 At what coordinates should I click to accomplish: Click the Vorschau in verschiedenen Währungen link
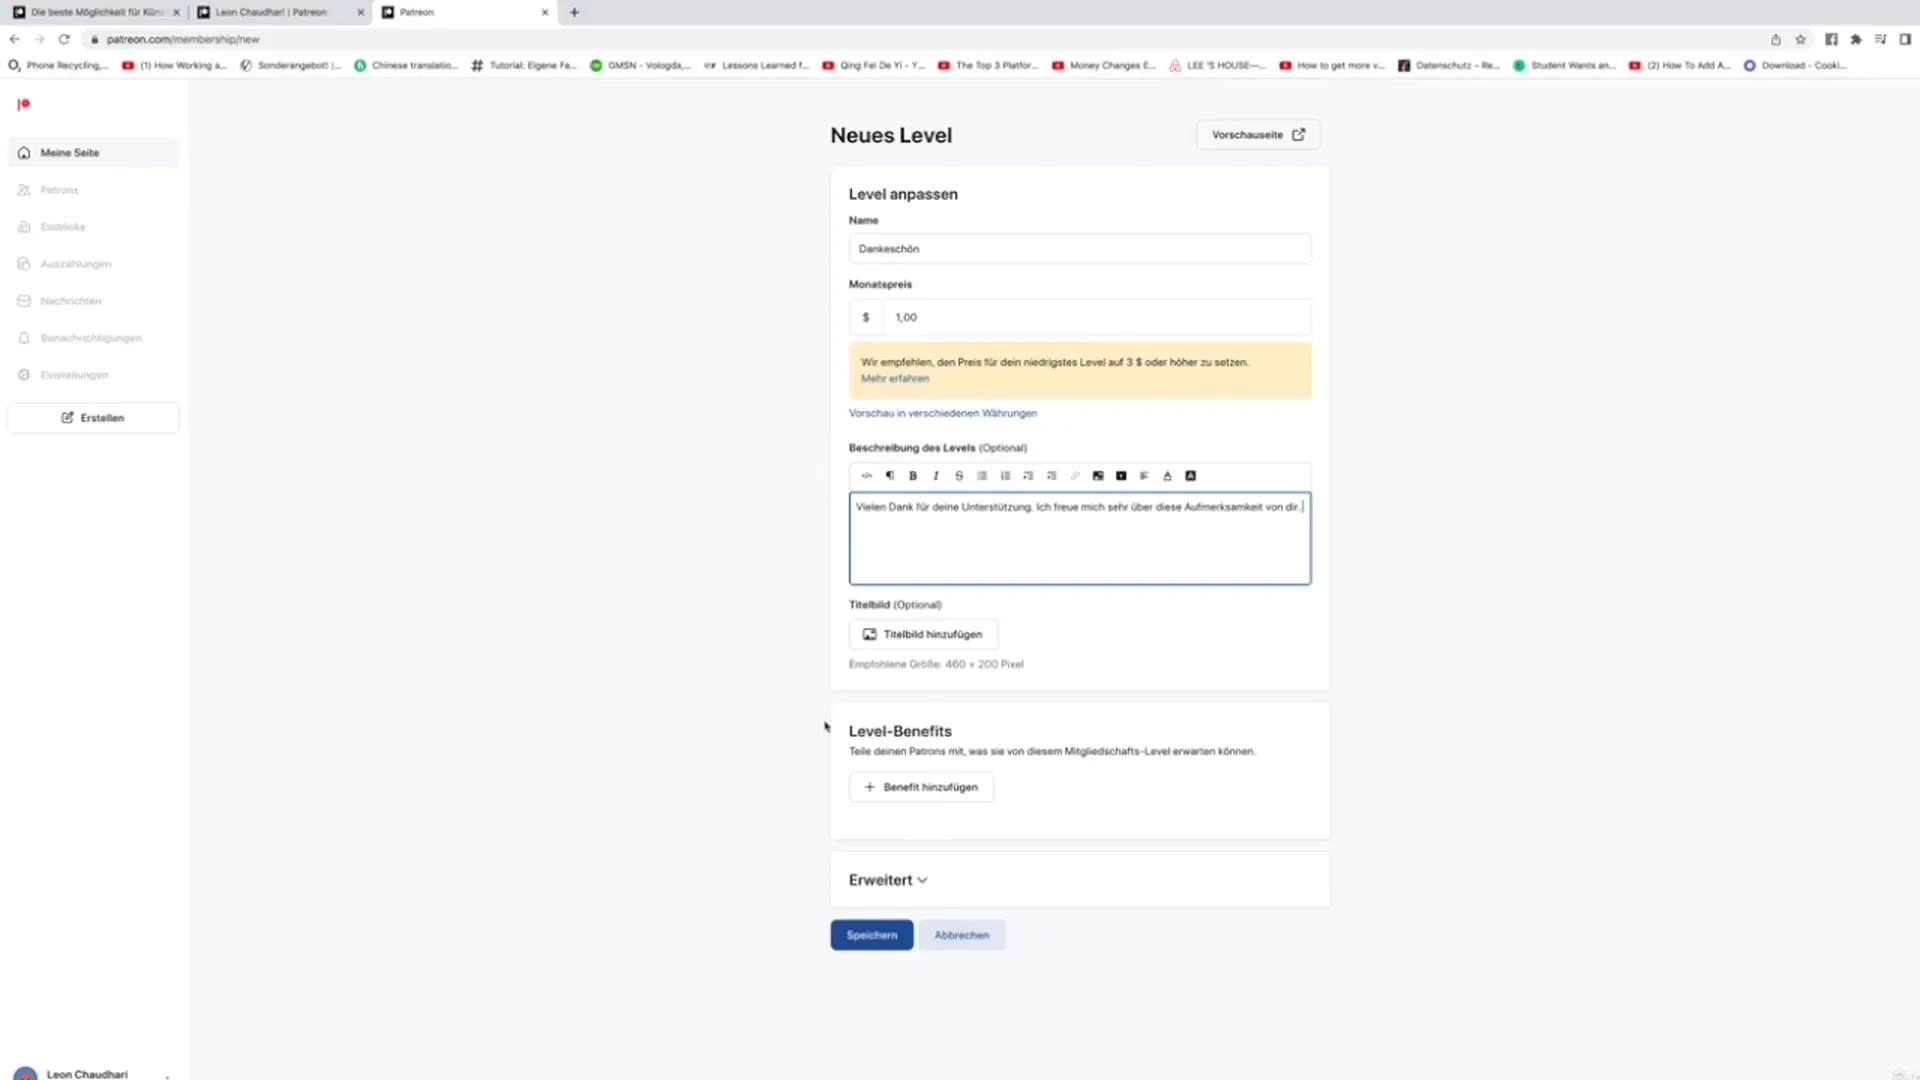(x=943, y=411)
